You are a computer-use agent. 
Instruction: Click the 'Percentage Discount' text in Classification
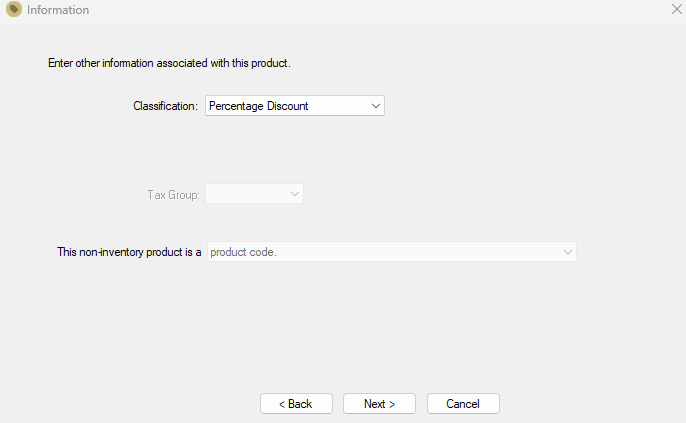point(259,106)
